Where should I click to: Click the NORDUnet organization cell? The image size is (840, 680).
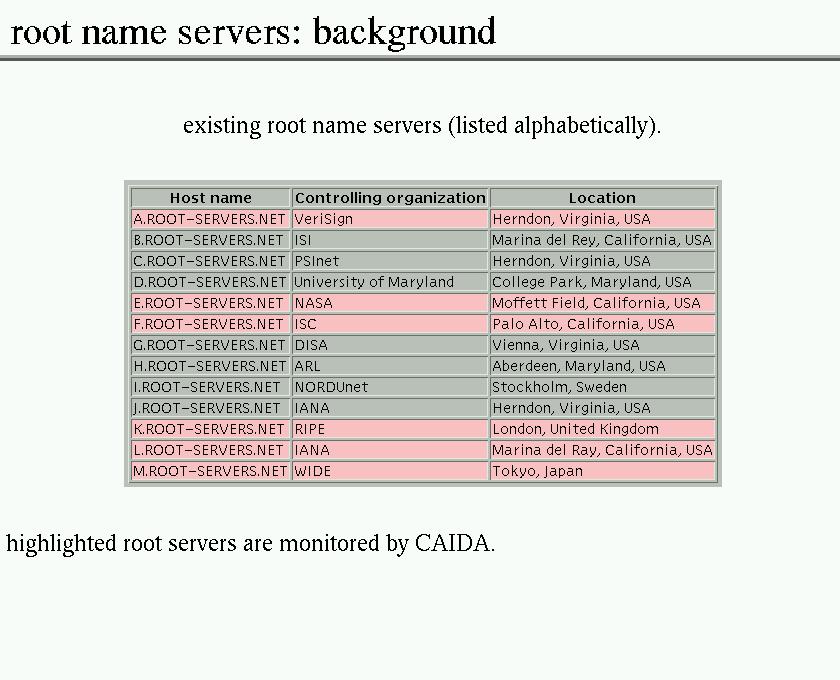pos(390,387)
